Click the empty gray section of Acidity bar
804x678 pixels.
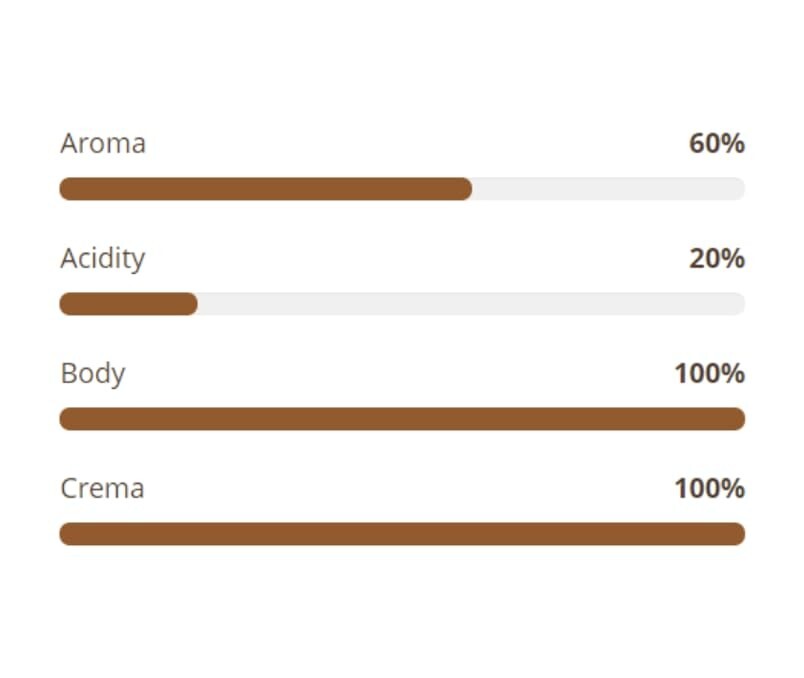470,304
